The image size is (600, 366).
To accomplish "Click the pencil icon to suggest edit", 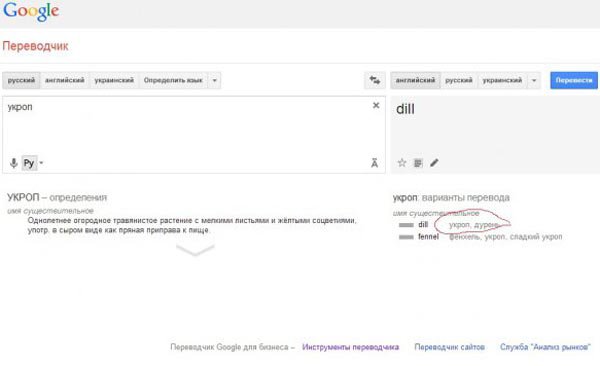I will [x=434, y=163].
